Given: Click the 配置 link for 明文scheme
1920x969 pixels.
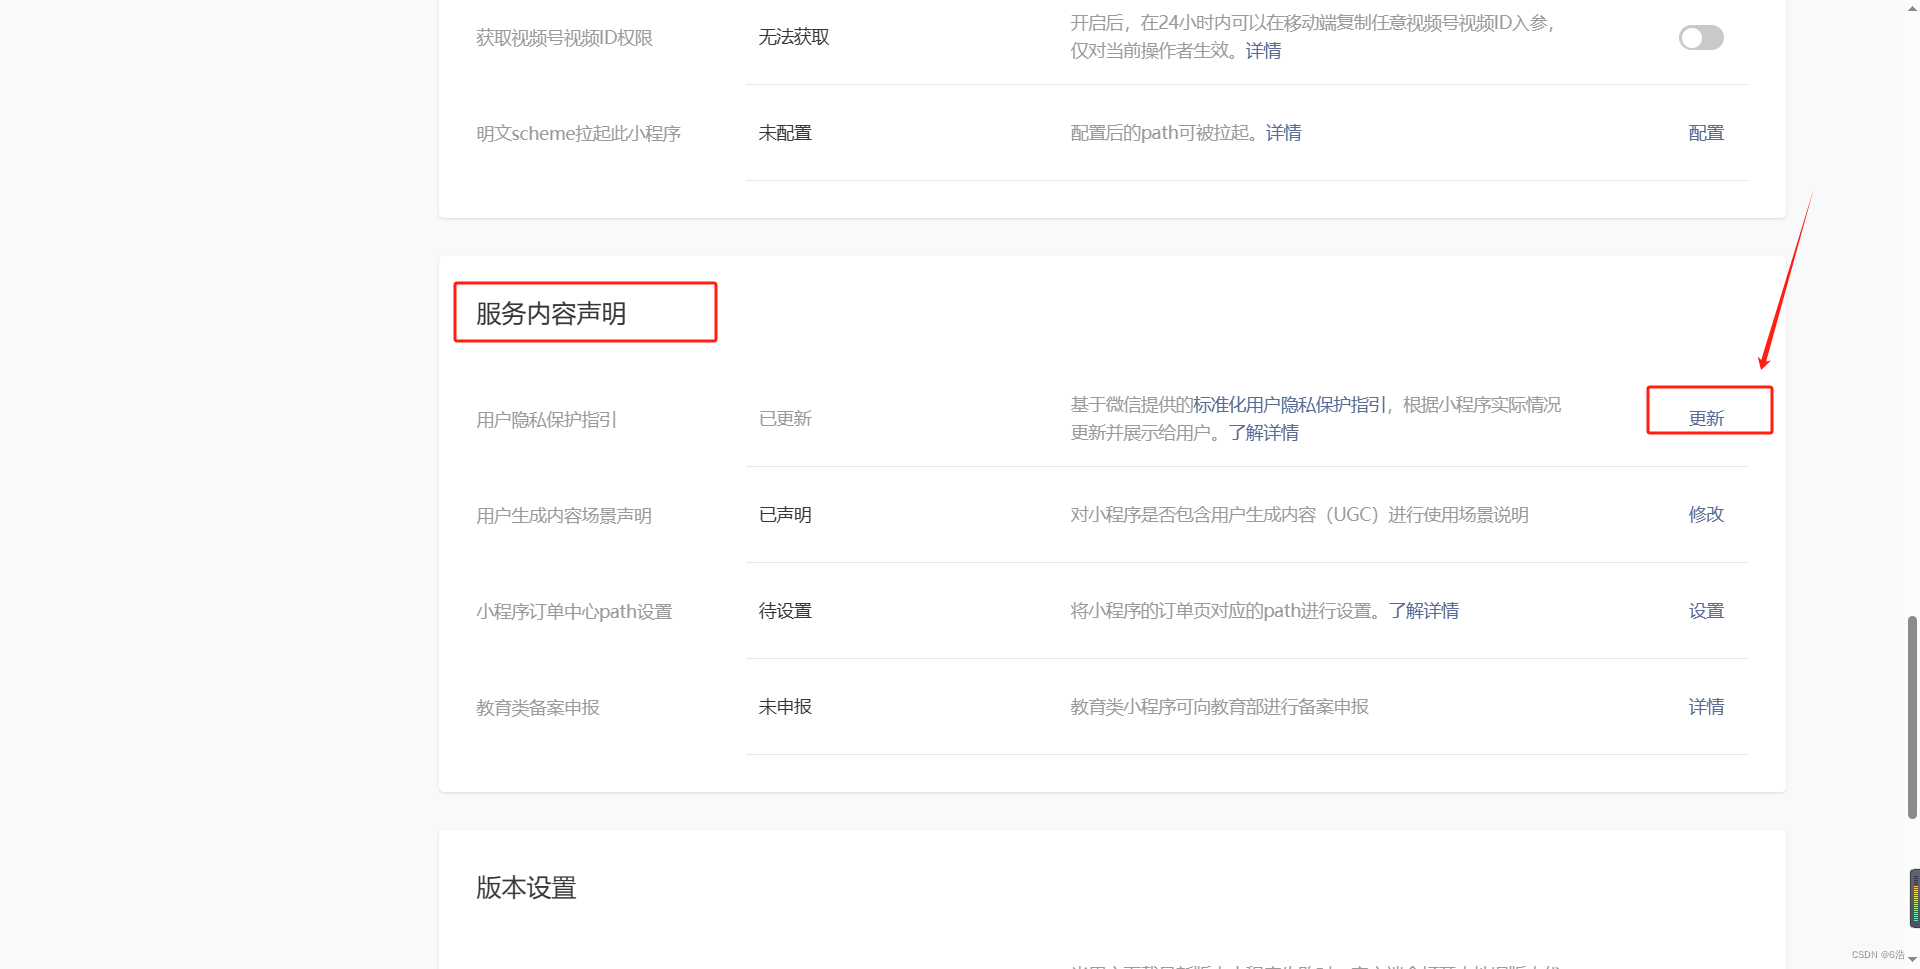Looking at the screenshot, I should pos(1706,133).
